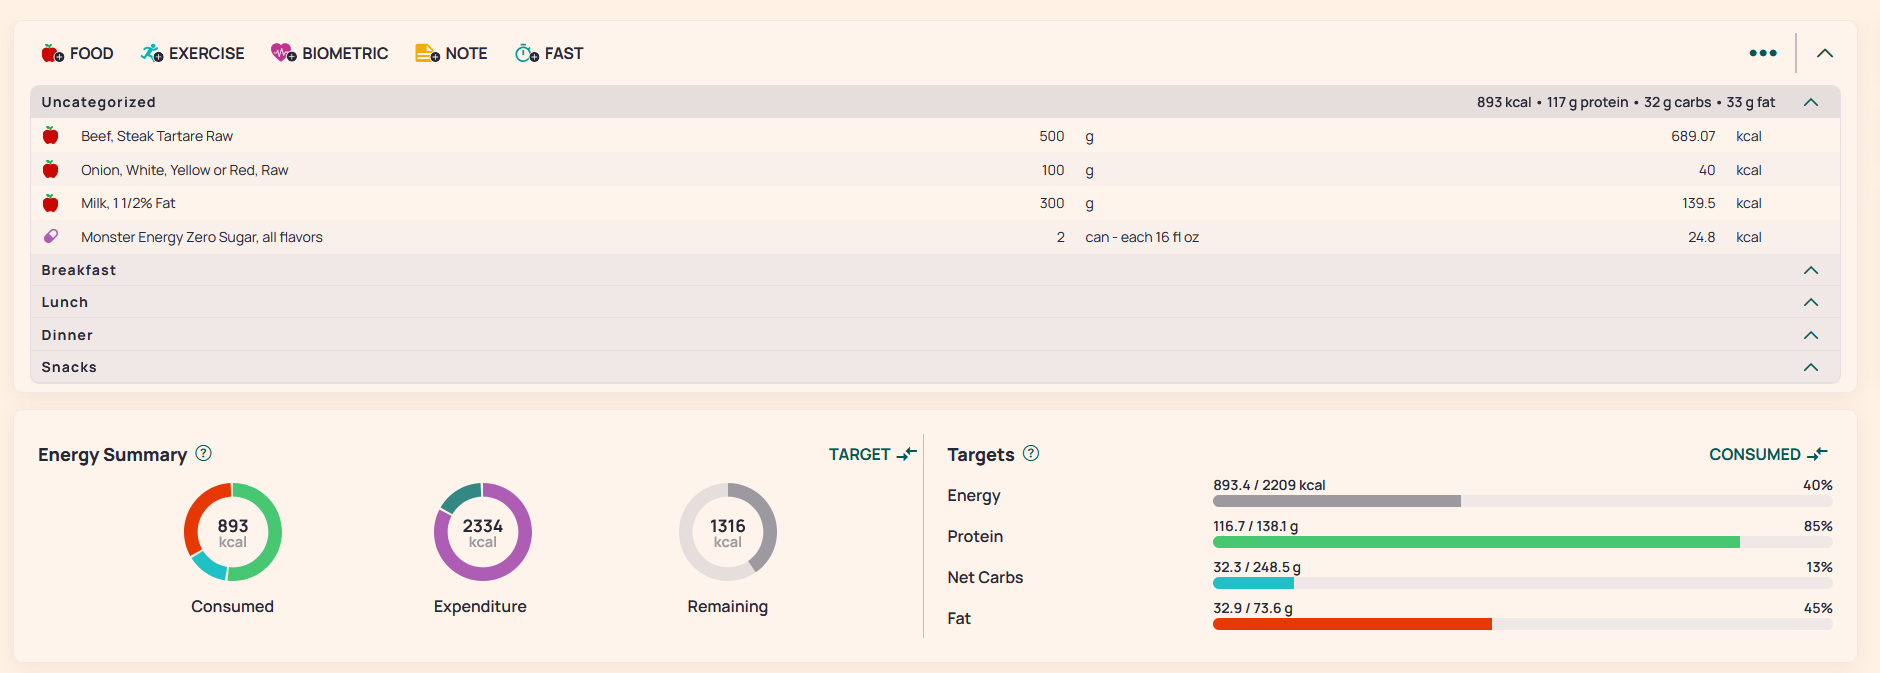Collapse the Uncategorized group chevron
1880x673 pixels.
(1811, 102)
